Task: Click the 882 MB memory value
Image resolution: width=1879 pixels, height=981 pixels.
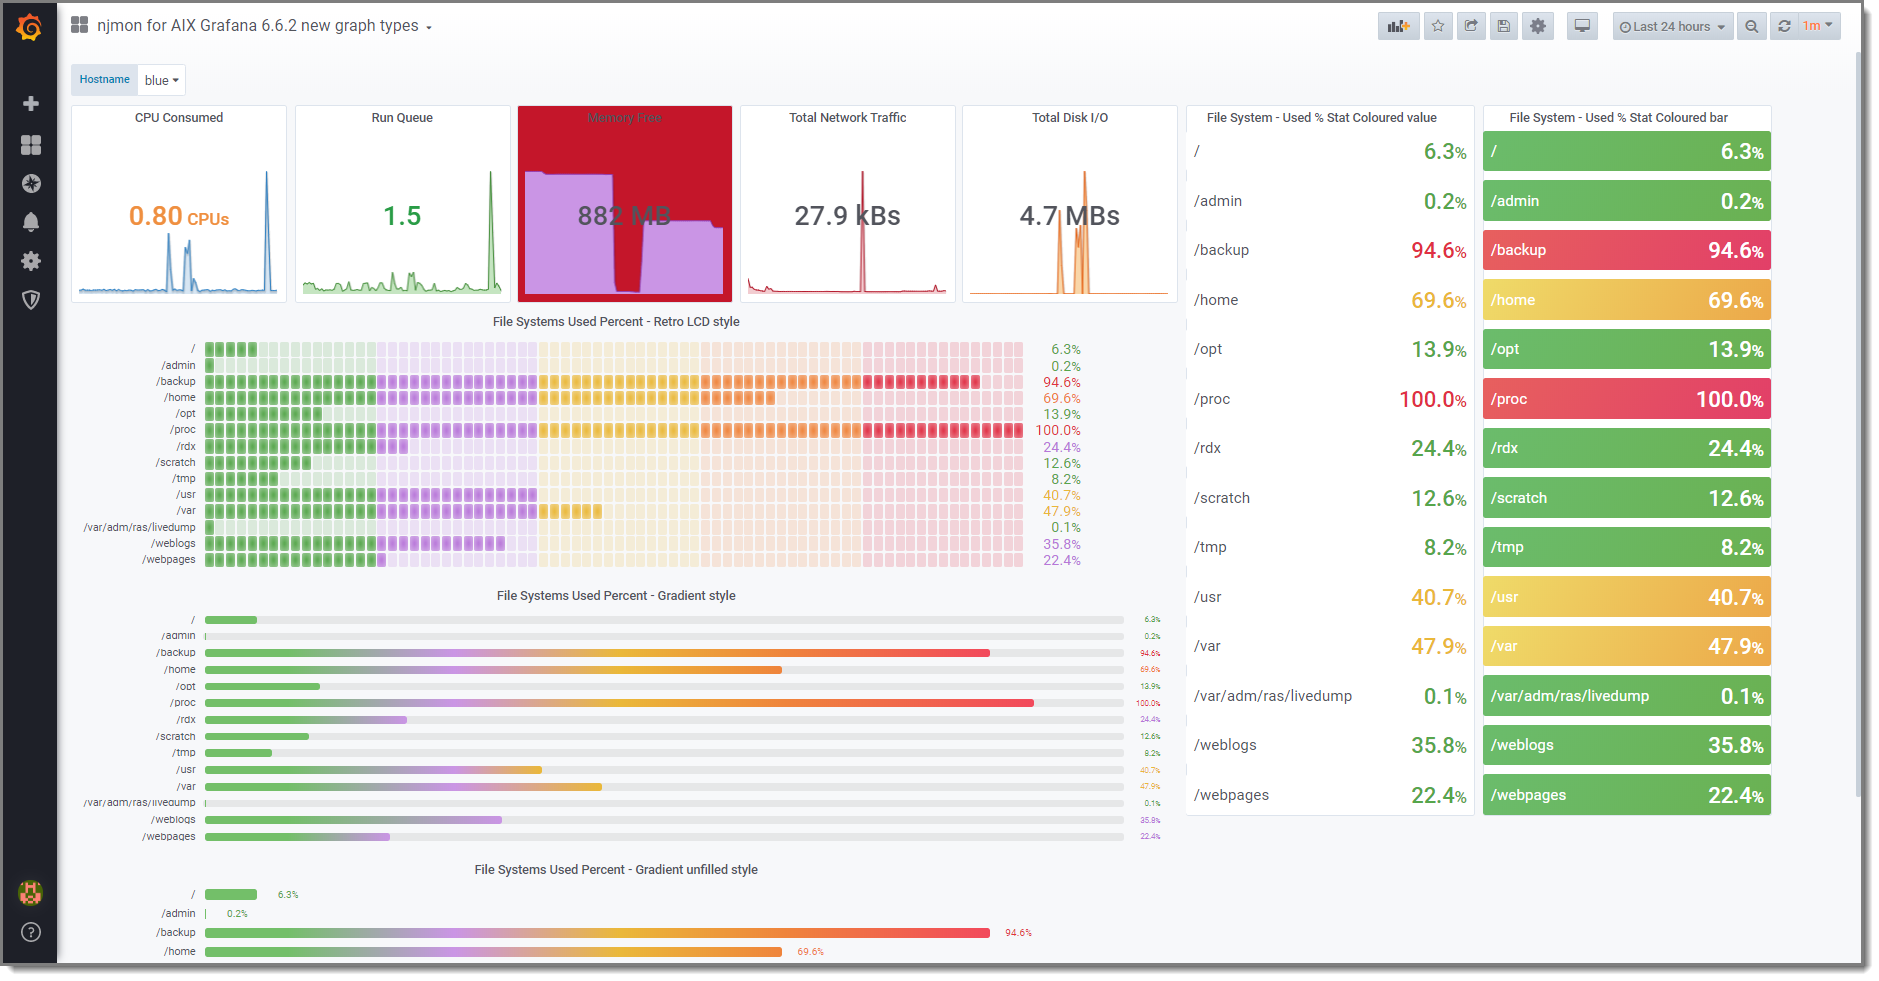Action: [x=624, y=216]
